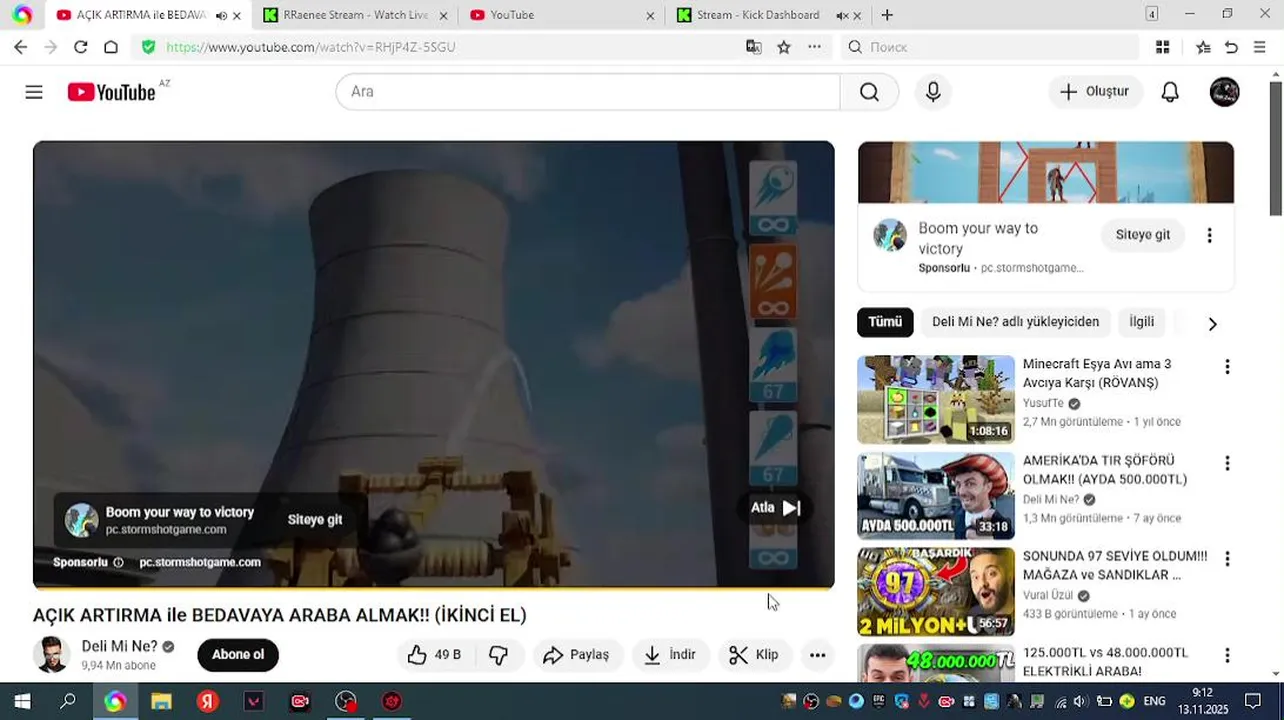Click the browser Поиск search field

[990, 47]
